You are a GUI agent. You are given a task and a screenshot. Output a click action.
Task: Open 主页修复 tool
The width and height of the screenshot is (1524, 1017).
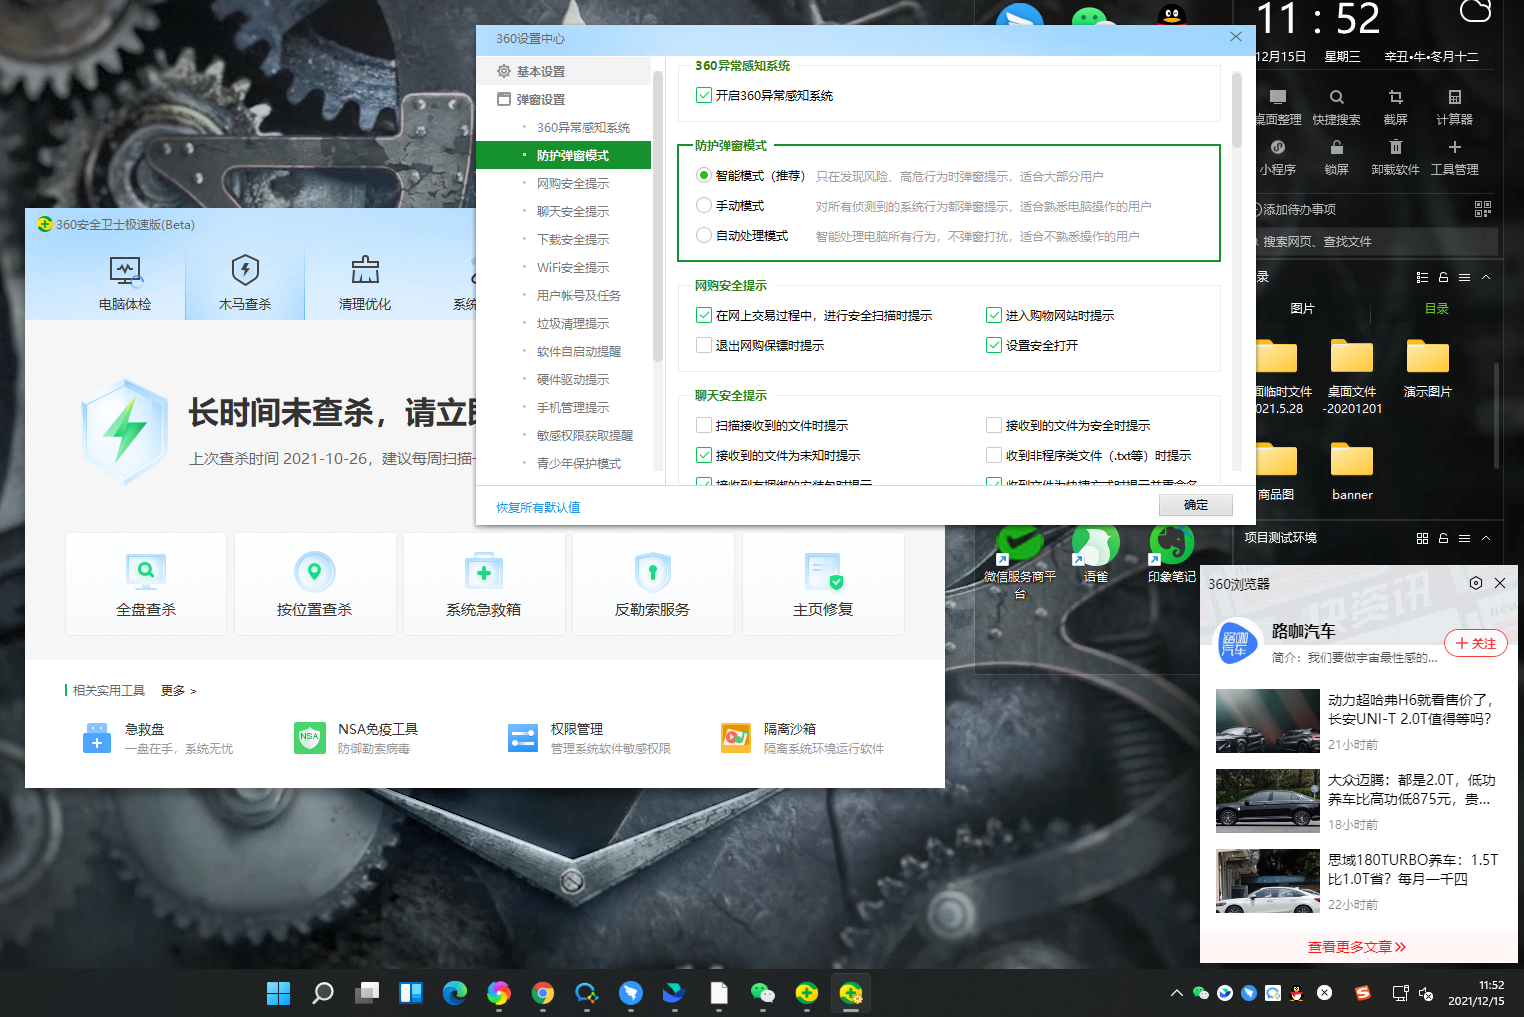click(823, 584)
